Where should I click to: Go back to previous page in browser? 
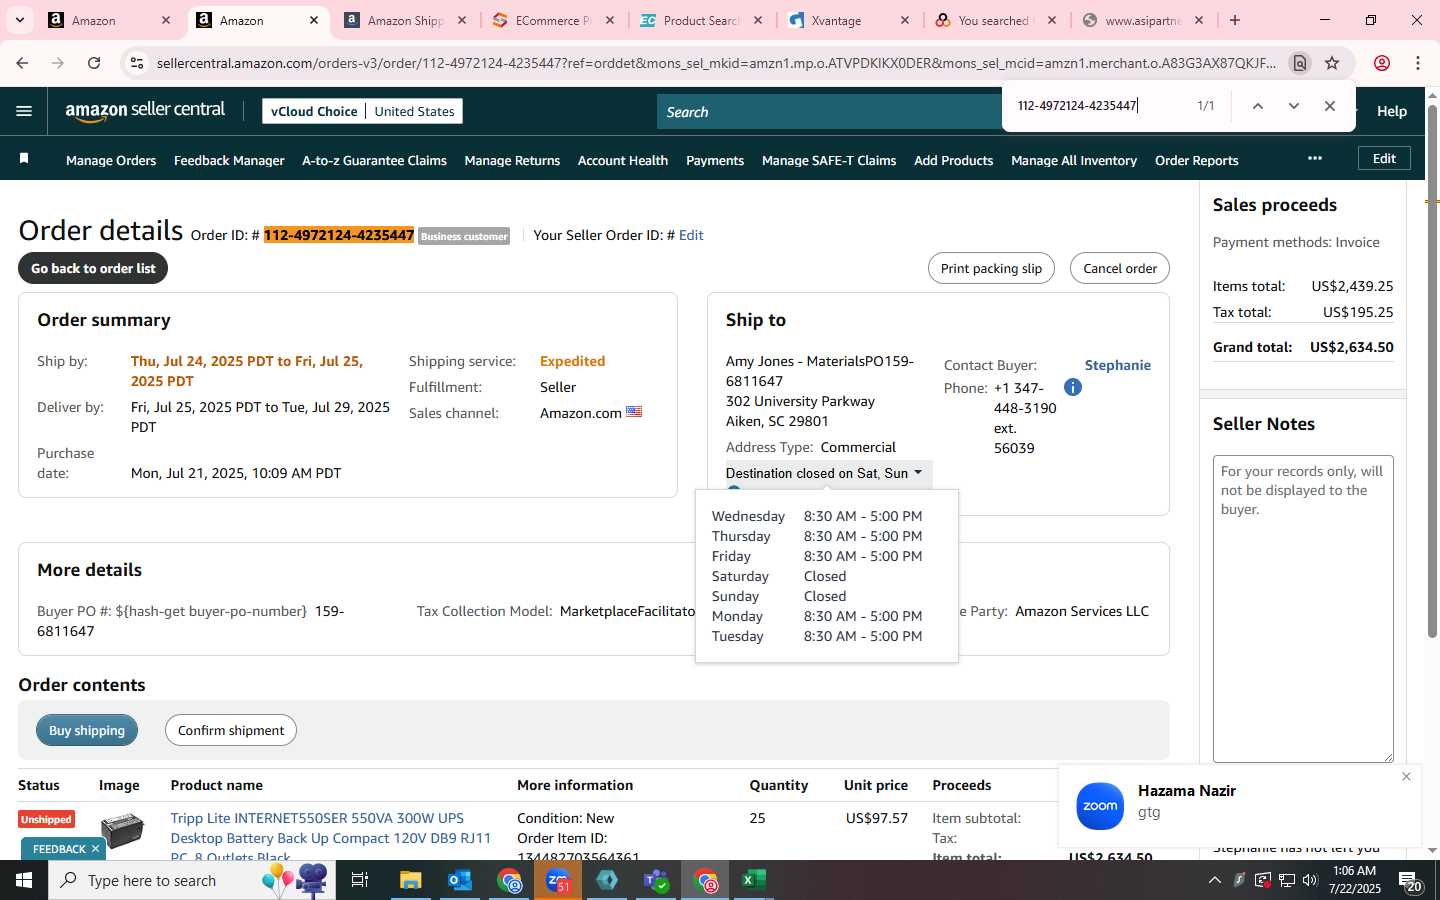[x=22, y=63]
